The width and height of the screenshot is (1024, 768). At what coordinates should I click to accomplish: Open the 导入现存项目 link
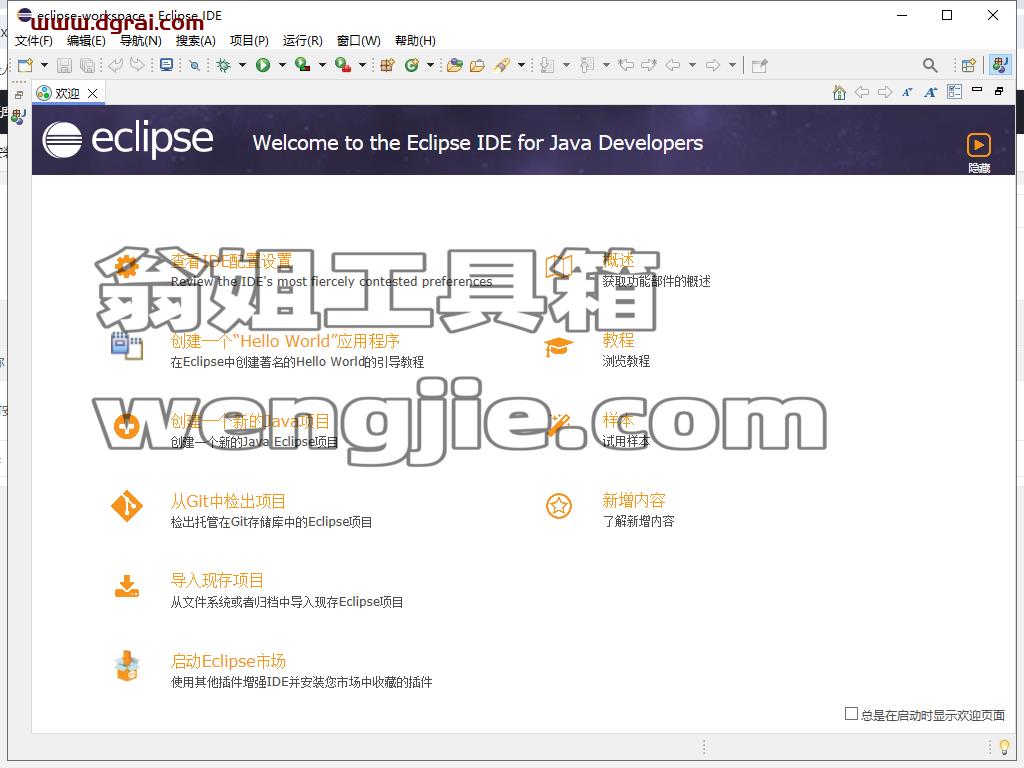click(217, 581)
